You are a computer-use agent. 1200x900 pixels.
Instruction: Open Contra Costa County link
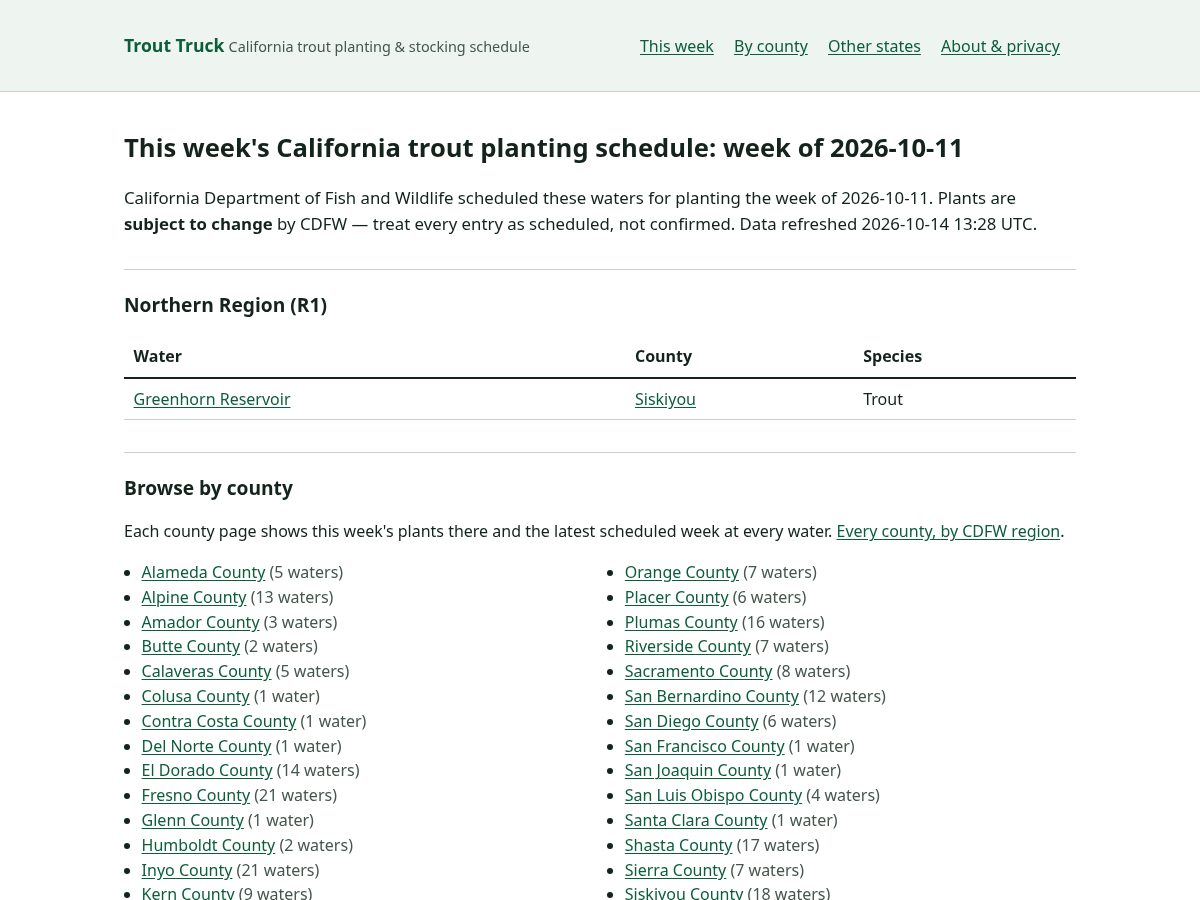click(219, 721)
